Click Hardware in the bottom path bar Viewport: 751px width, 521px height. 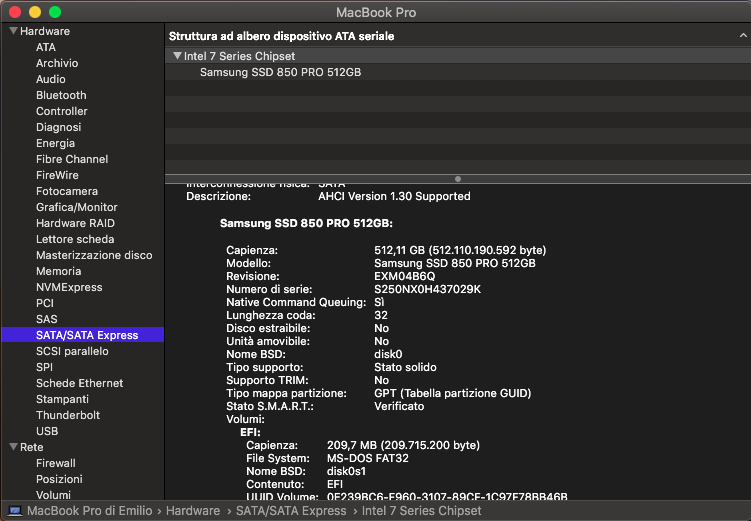[x=193, y=511]
